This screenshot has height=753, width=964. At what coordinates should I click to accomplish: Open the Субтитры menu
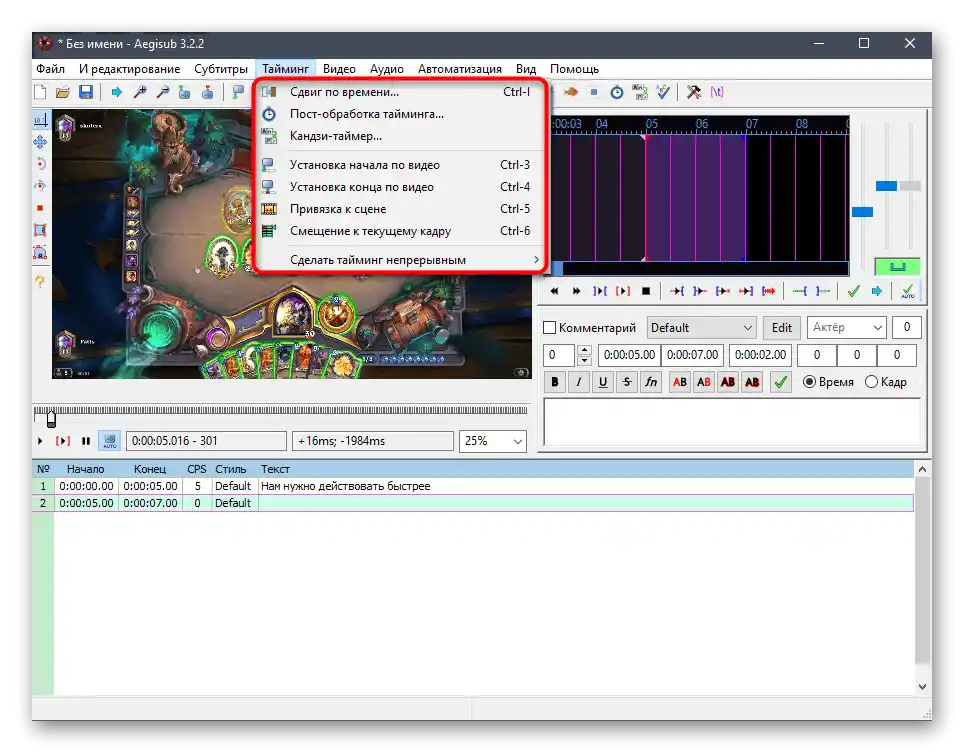pos(220,69)
